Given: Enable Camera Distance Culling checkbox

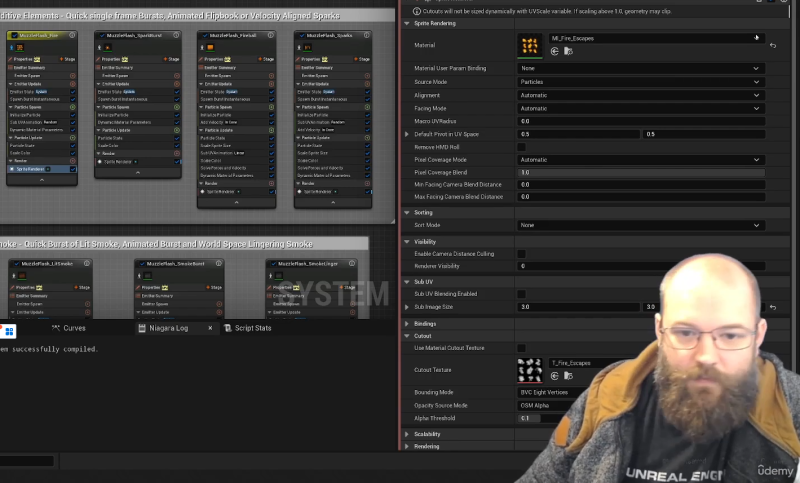Looking at the screenshot, I should (521, 254).
